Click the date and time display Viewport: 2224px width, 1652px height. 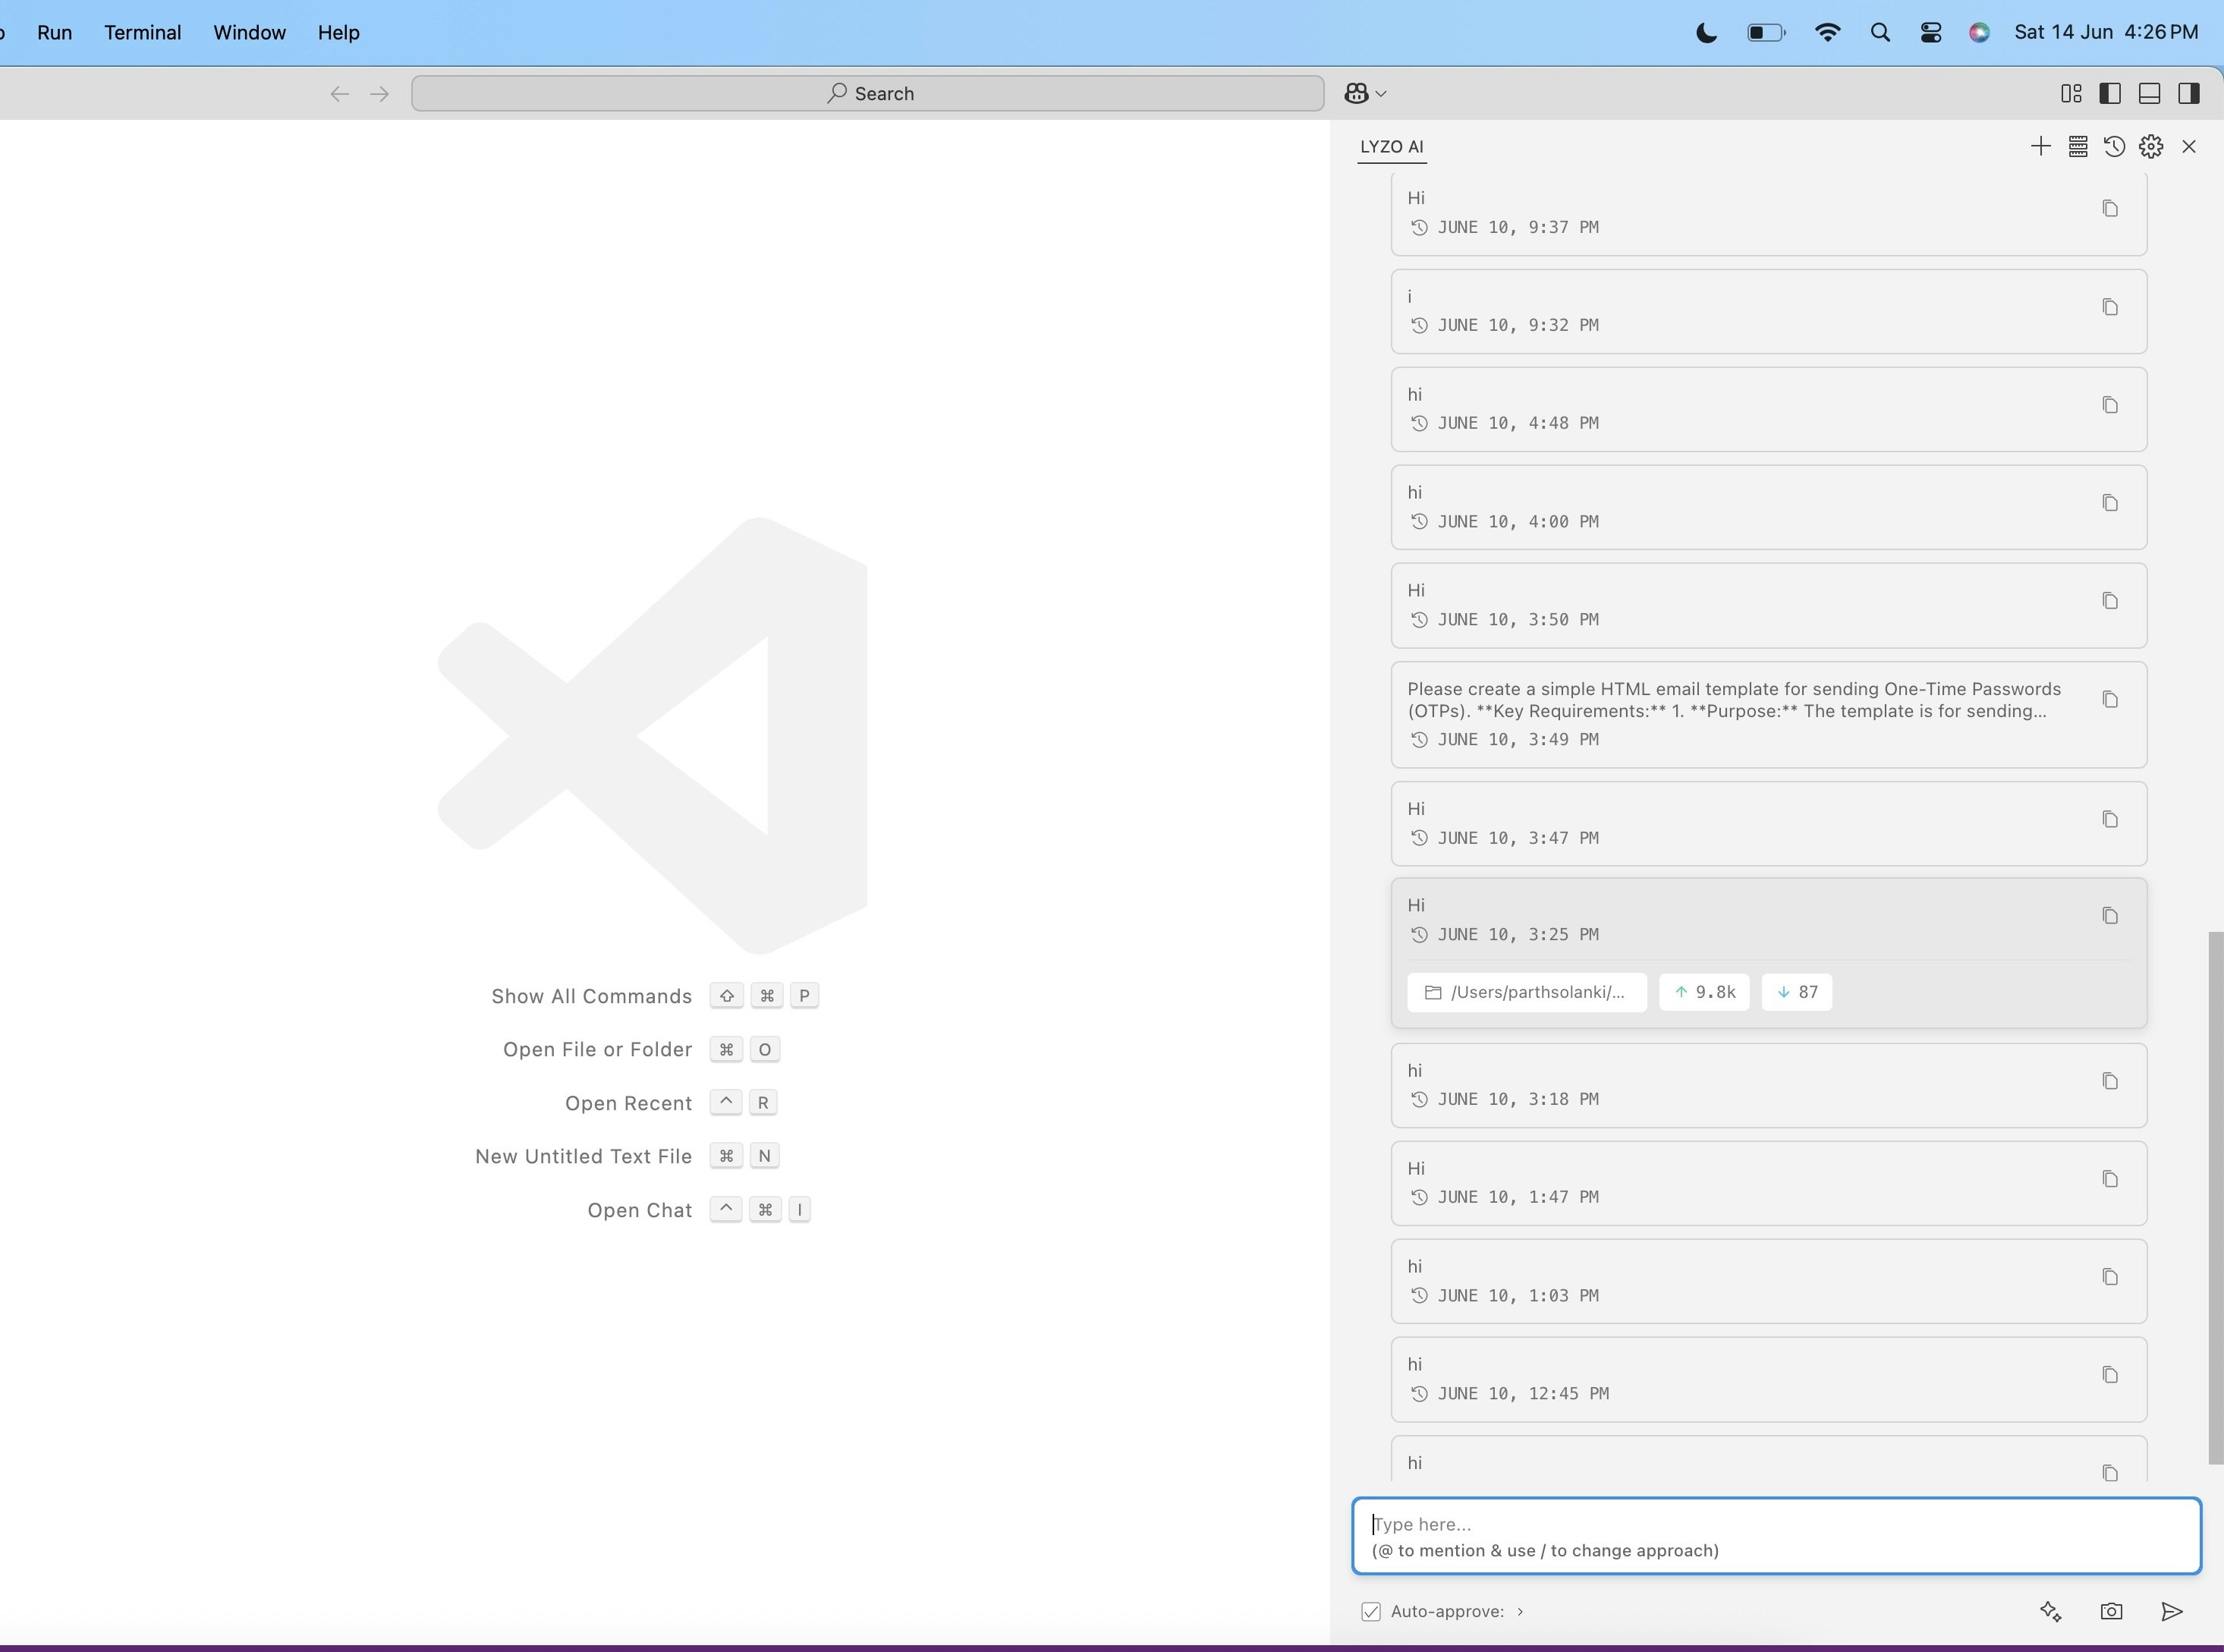2106,32
